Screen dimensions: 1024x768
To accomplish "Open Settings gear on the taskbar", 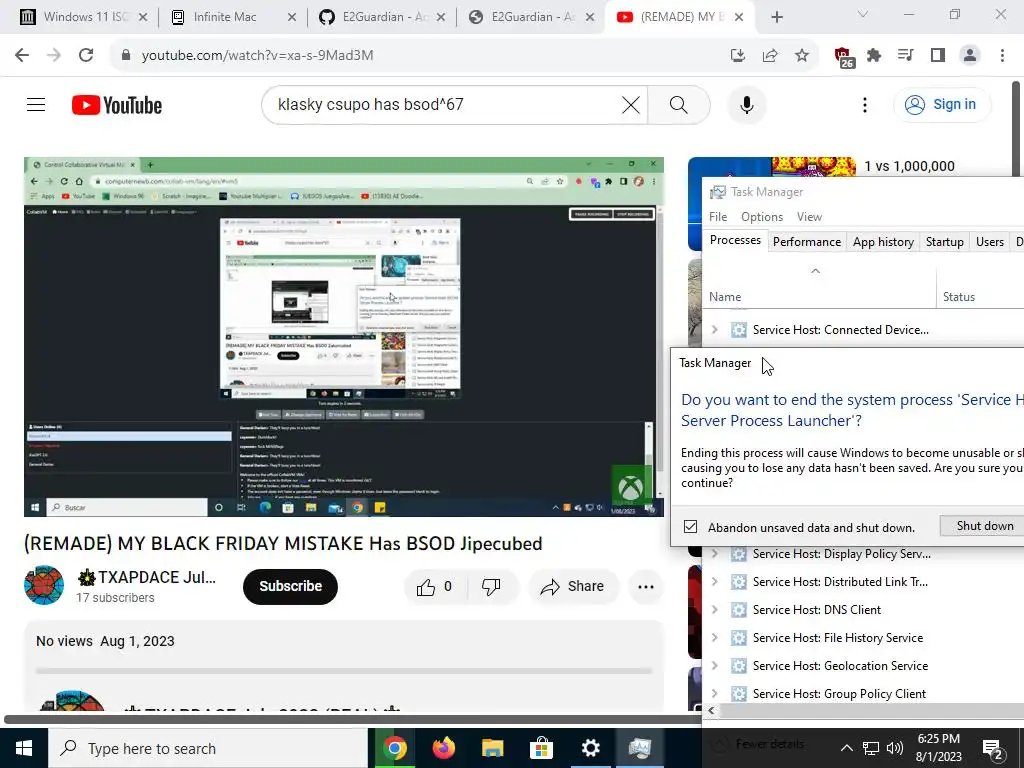I will click(x=590, y=748).
